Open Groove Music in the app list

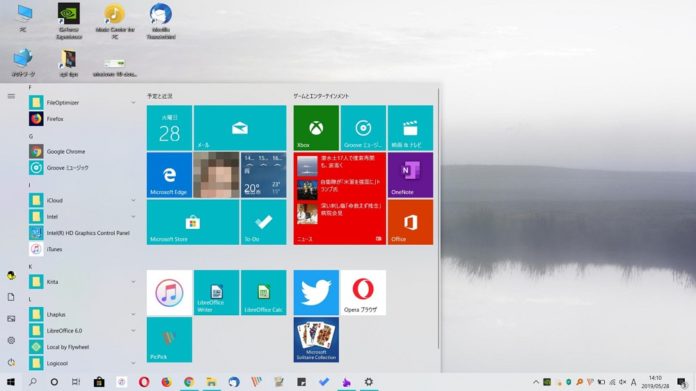pos(82,168)
